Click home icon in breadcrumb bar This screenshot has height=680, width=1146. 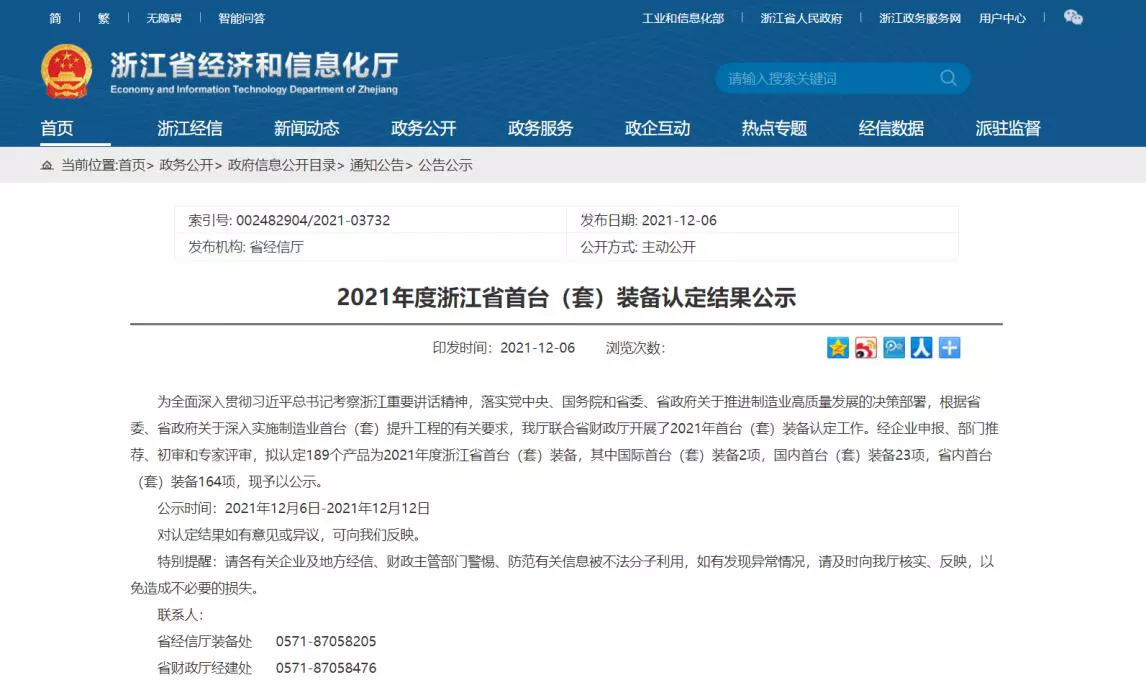46,165
